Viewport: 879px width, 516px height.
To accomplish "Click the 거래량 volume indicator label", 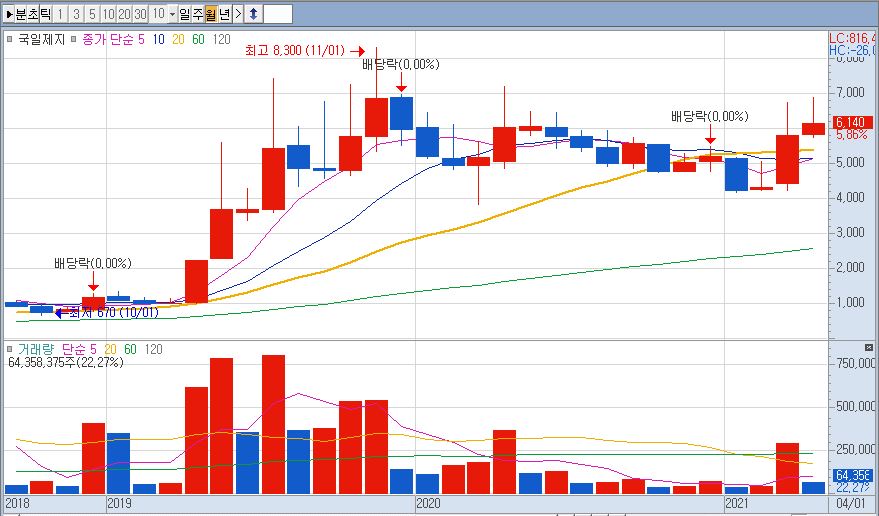I will pos(35,349).
